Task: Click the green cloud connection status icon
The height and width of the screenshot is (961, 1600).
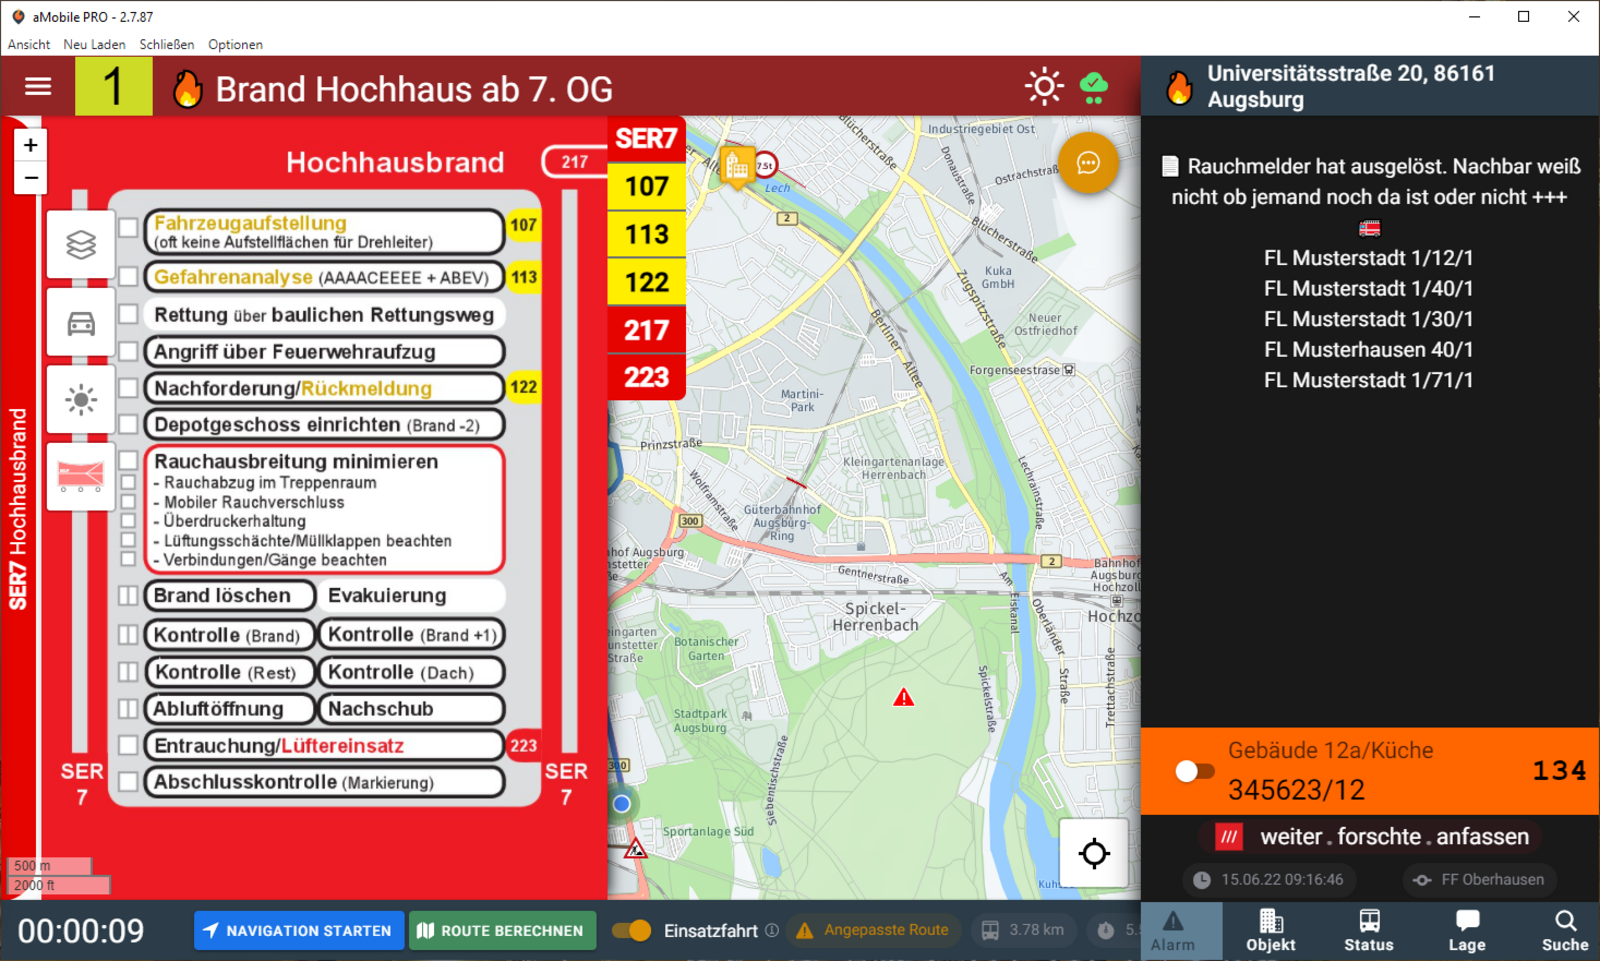Action: pyautogui.click(x=1094, y=87)
